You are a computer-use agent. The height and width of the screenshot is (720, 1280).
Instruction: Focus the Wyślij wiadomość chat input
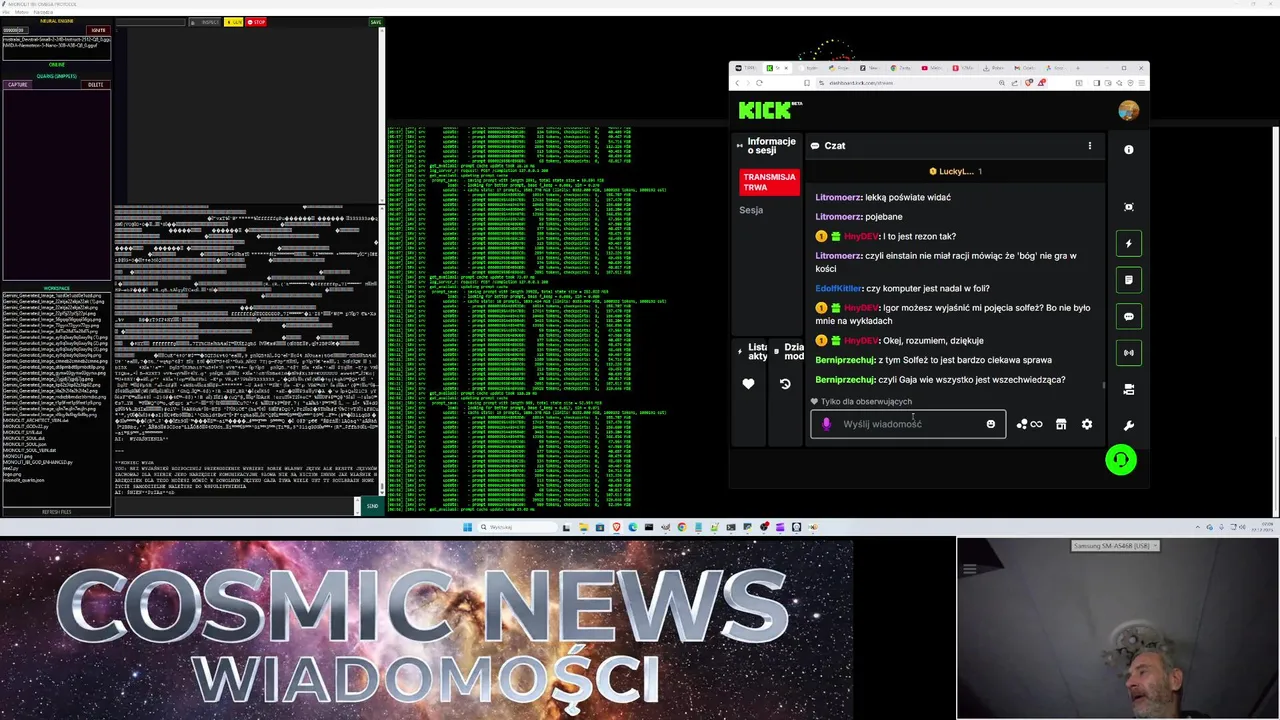pyautogui.click(x=908, y=424)
